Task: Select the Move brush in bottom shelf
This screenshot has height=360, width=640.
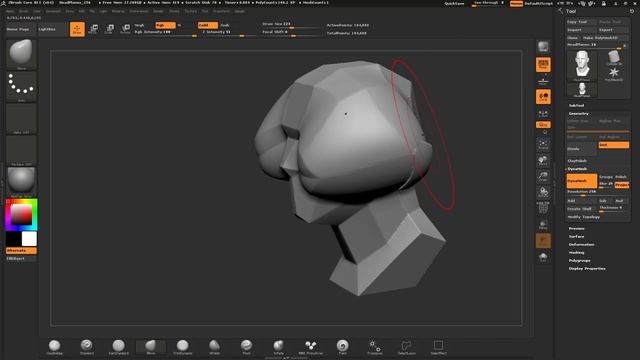Action: pos(151,347)
